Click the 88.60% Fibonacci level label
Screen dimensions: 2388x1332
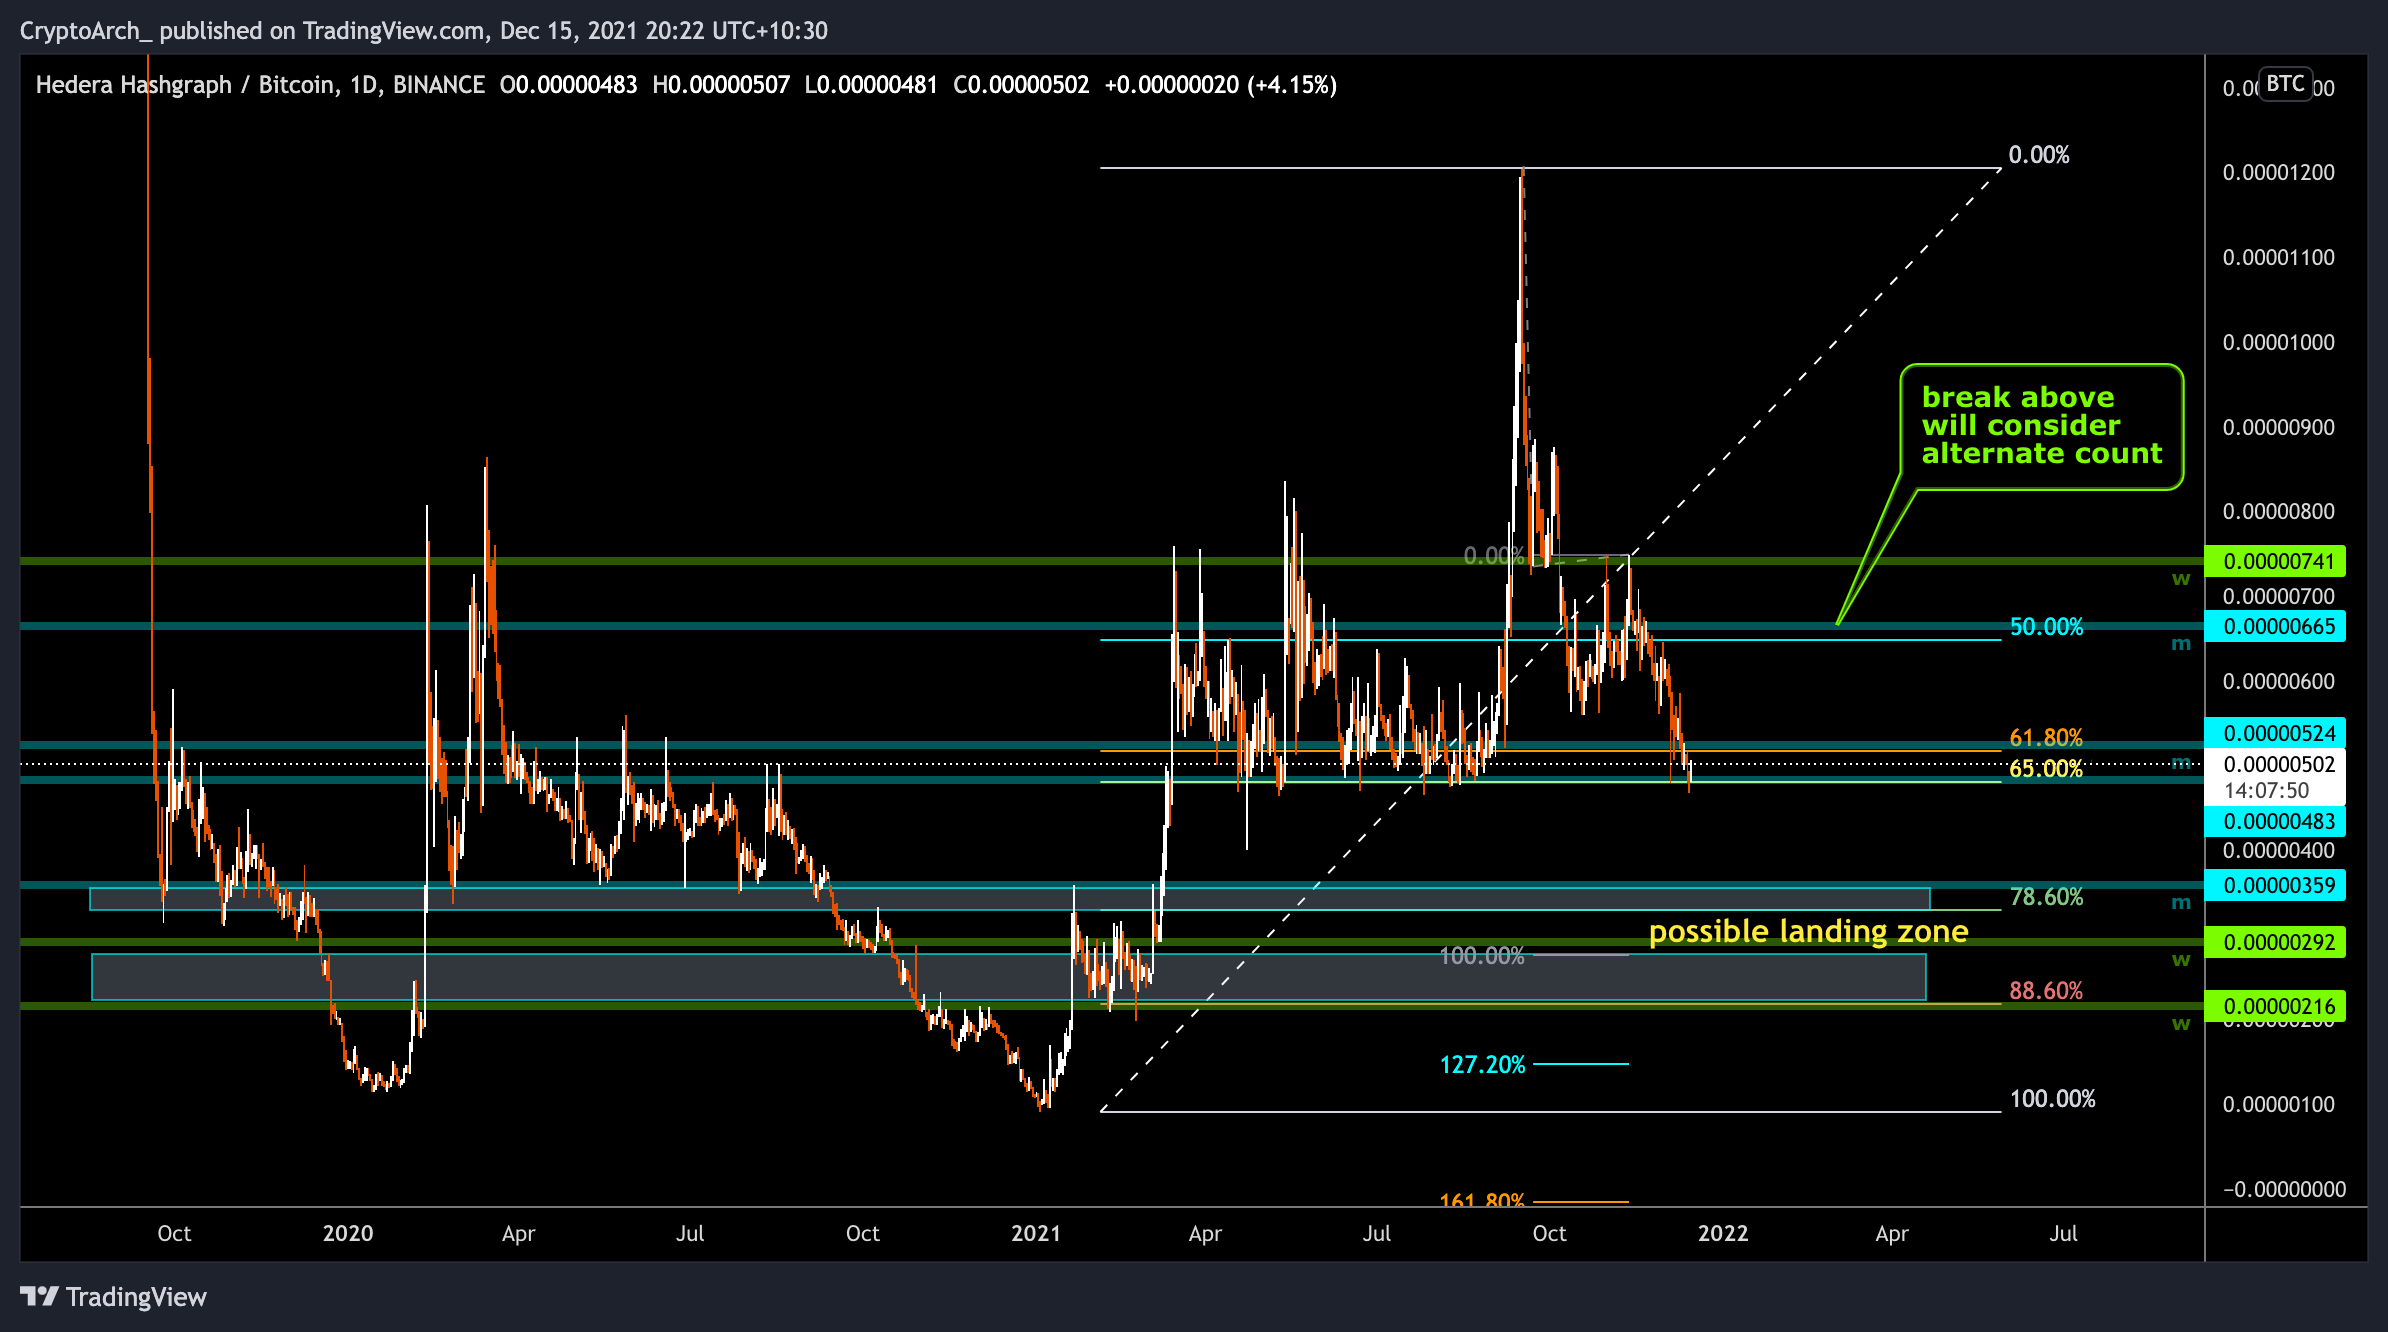pyautogui.click(x=2046, y=991)
